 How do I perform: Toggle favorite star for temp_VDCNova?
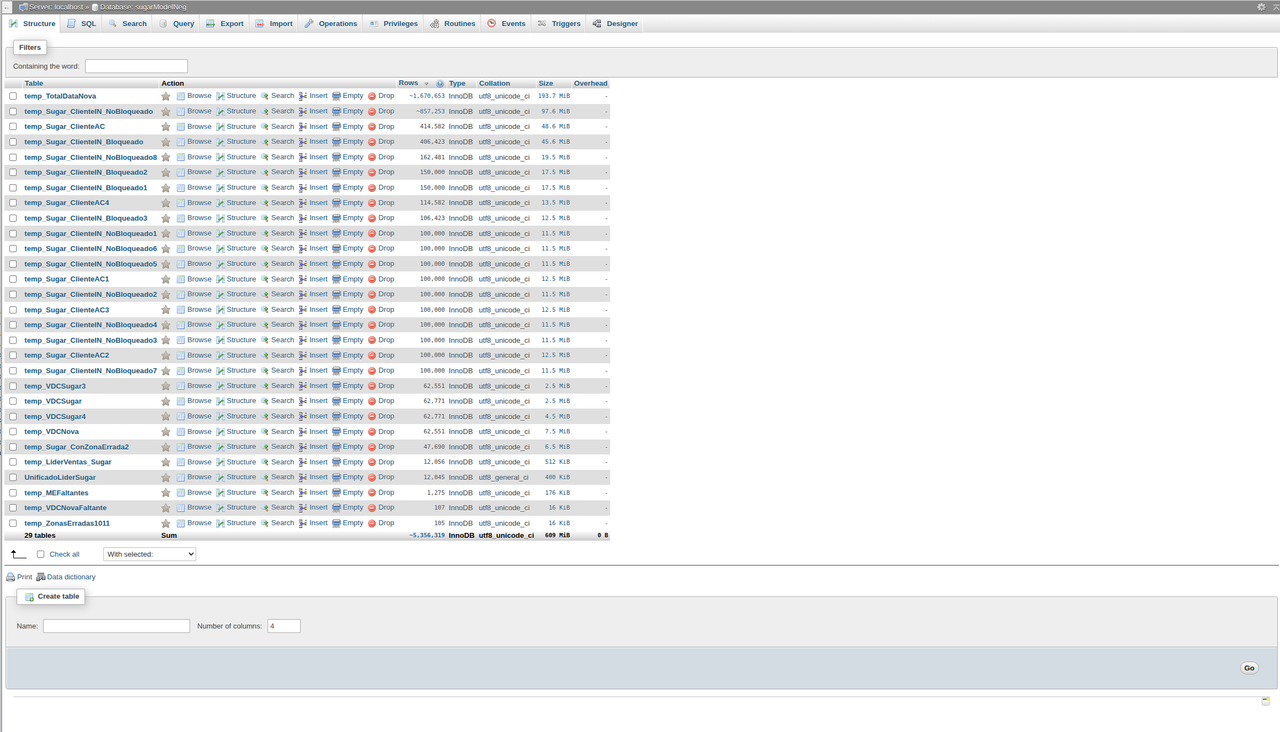click(x=165, y=431)
